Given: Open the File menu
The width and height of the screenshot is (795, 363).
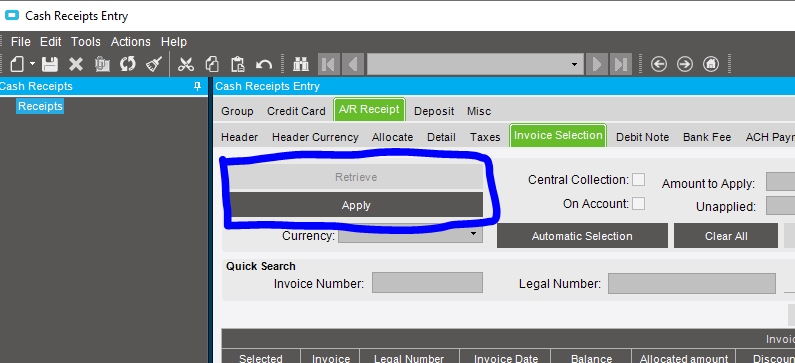Looking at the screenshot, I should [x=21, y=42].
